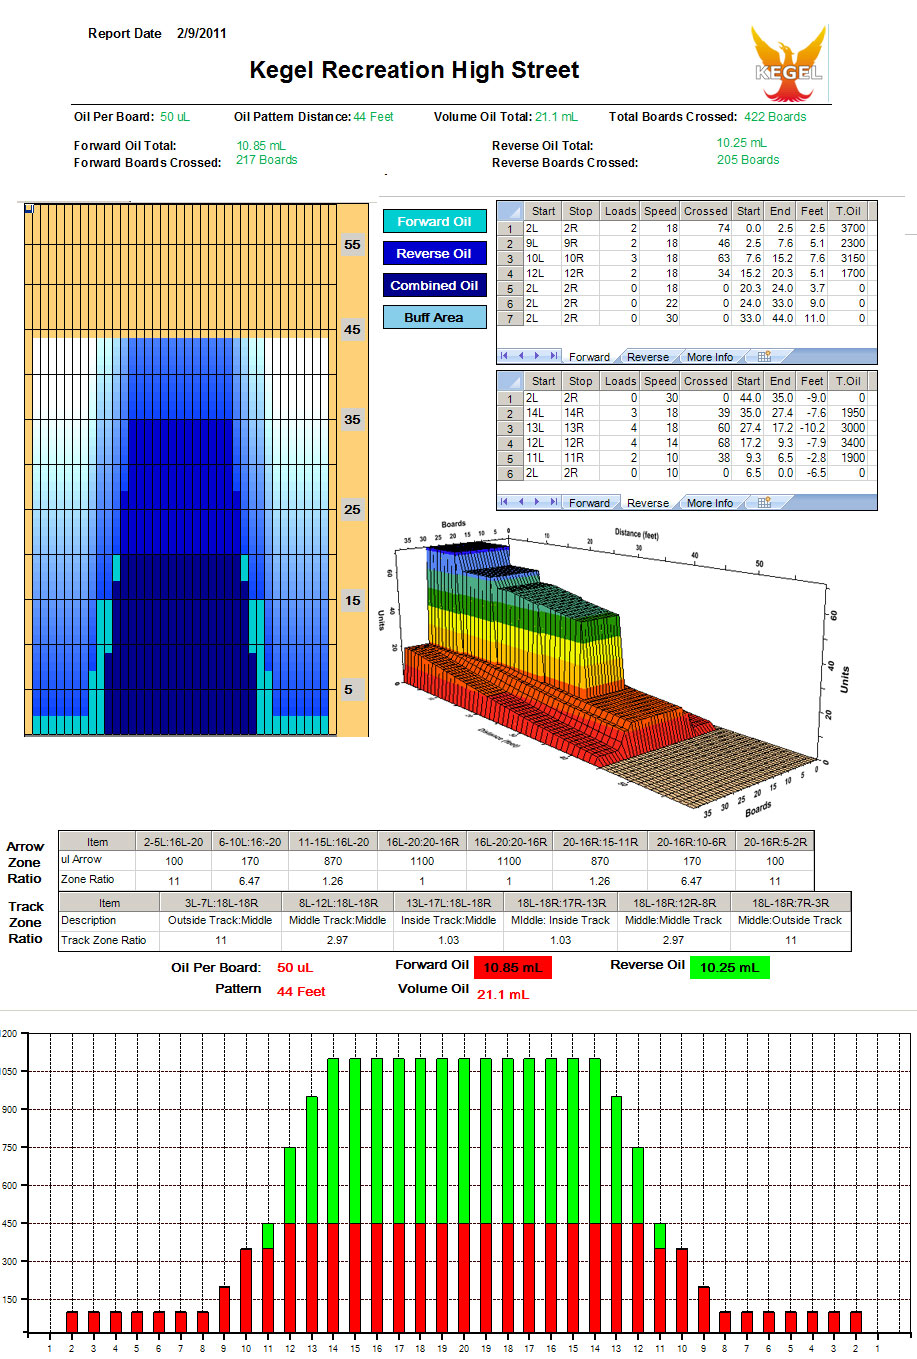This screenshot has height=1359, width=917.
Task: Click select-all corner of forward loads table
Action: (x=510, y=211)
